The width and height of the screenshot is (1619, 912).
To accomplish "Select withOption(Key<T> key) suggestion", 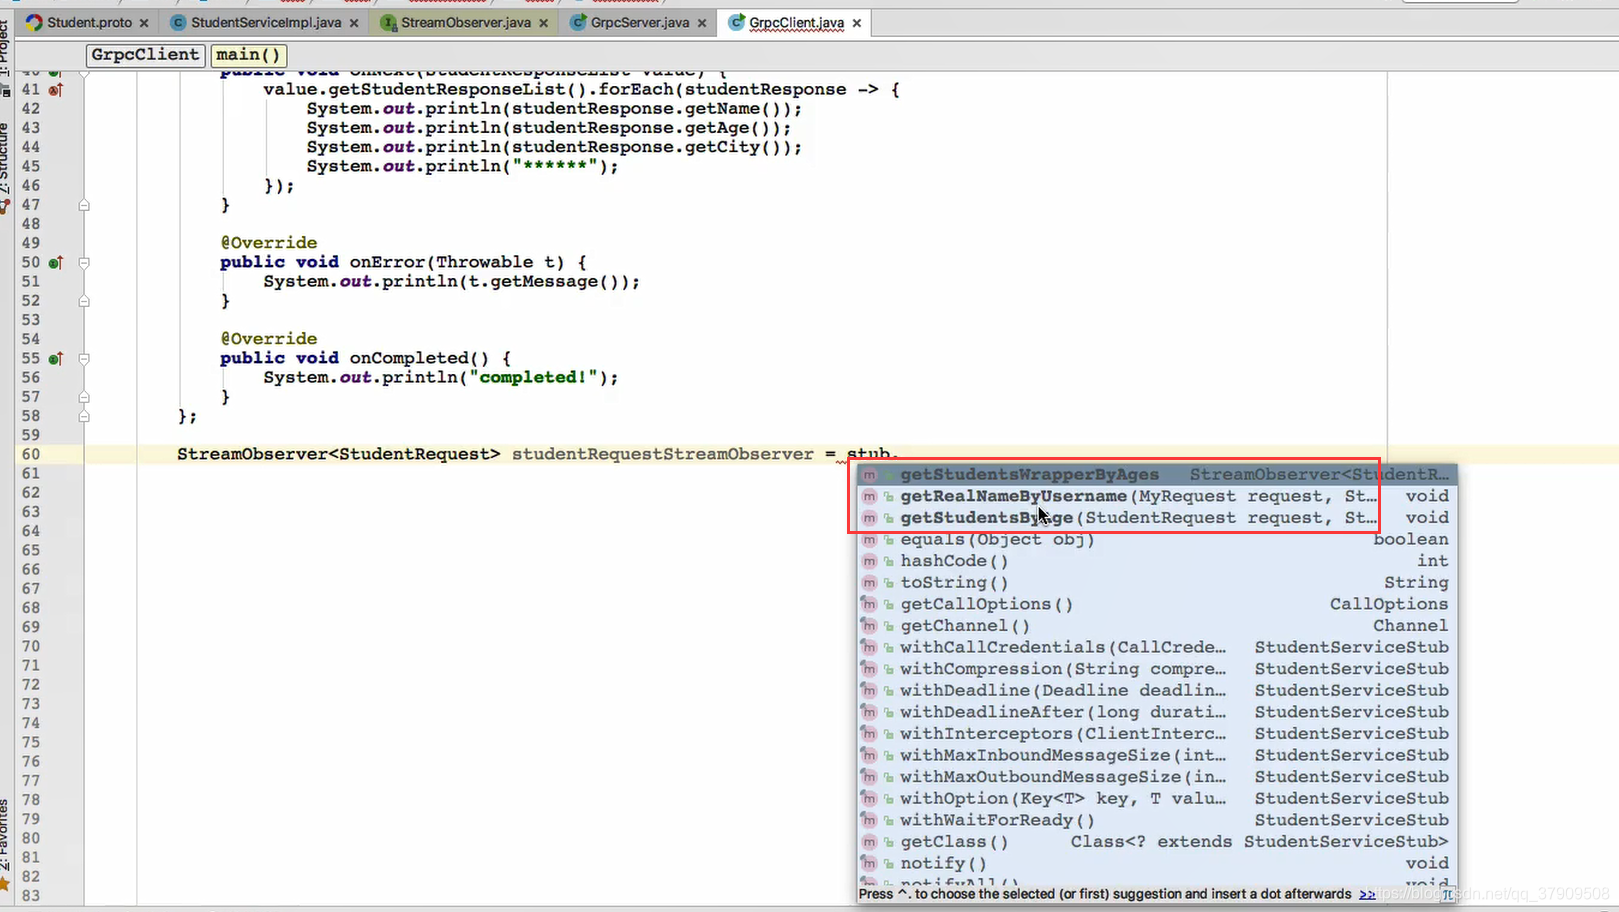I will [x=1156, y=799].
